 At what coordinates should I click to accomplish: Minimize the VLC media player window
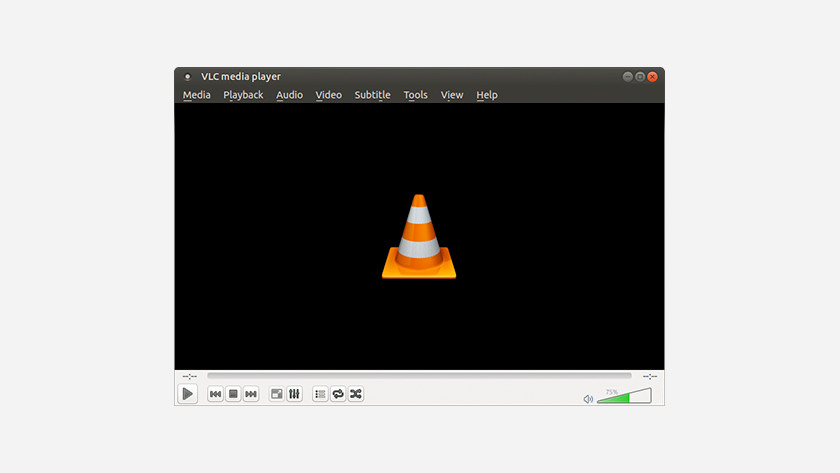(x=627, y=77)
